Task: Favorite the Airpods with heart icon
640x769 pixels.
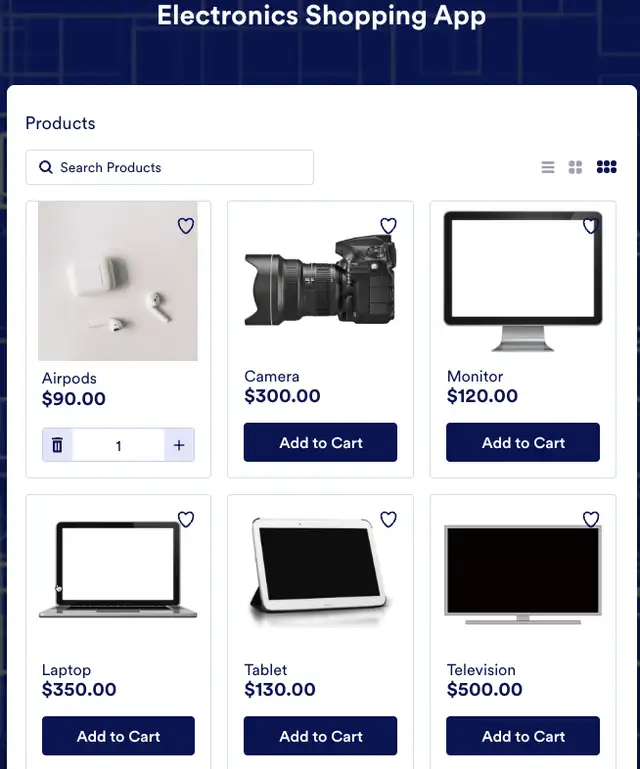Action: 186,226
